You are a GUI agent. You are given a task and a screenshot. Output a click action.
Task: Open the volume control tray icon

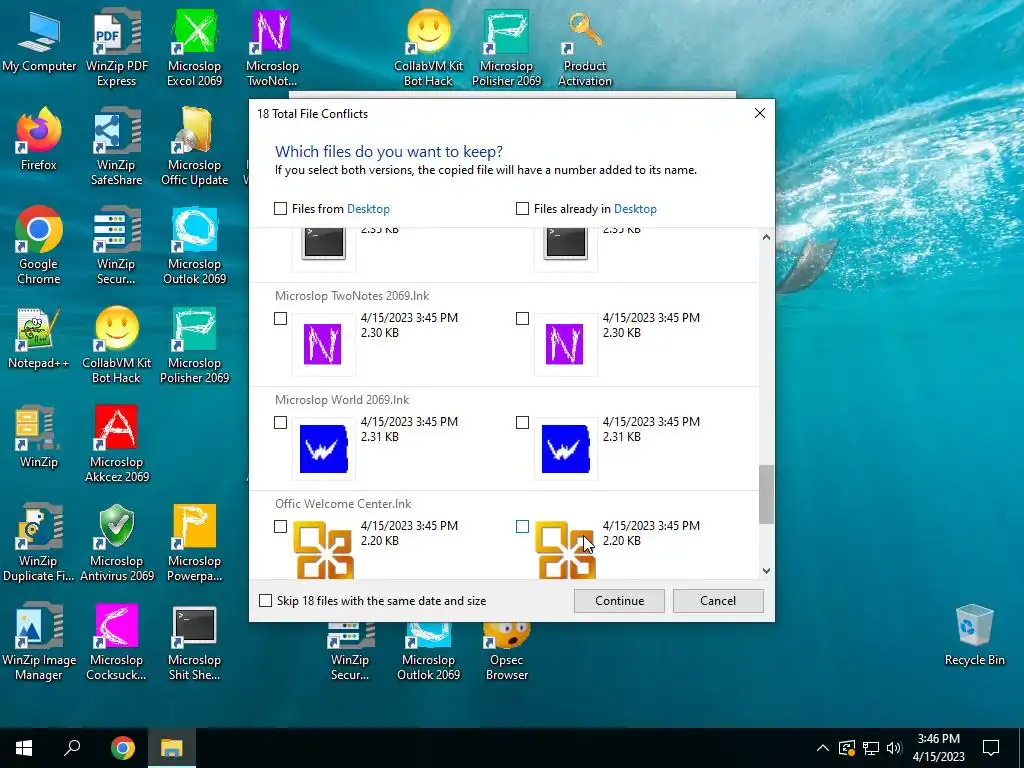pyautogui.click(x=894, y=748)
